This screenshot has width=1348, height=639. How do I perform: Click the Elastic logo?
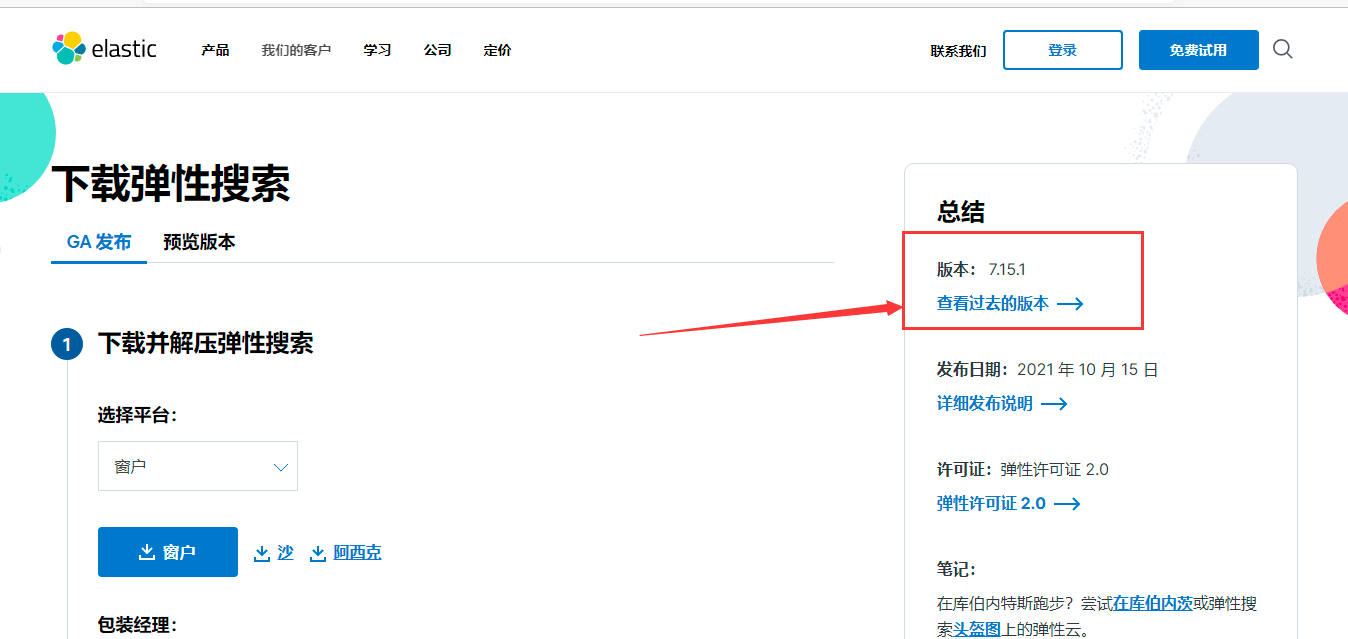pos(104,48)
